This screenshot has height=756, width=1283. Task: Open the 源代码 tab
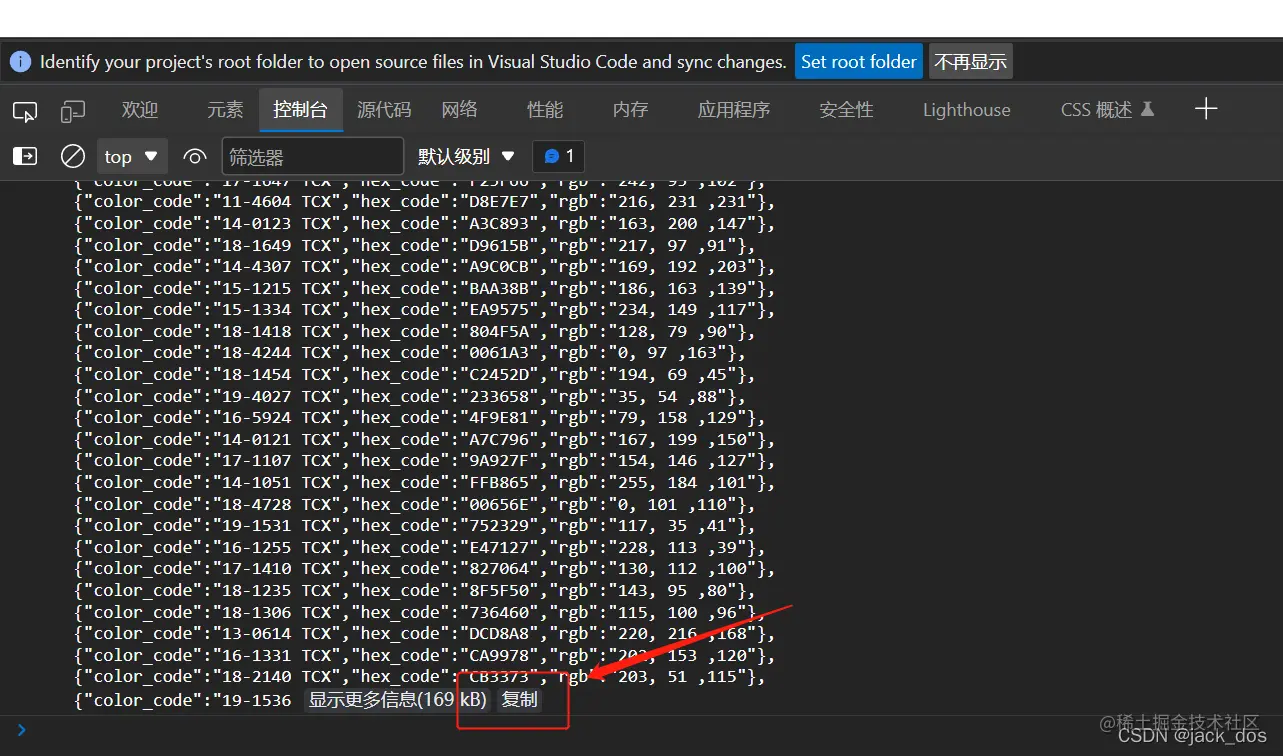point(384,110)
